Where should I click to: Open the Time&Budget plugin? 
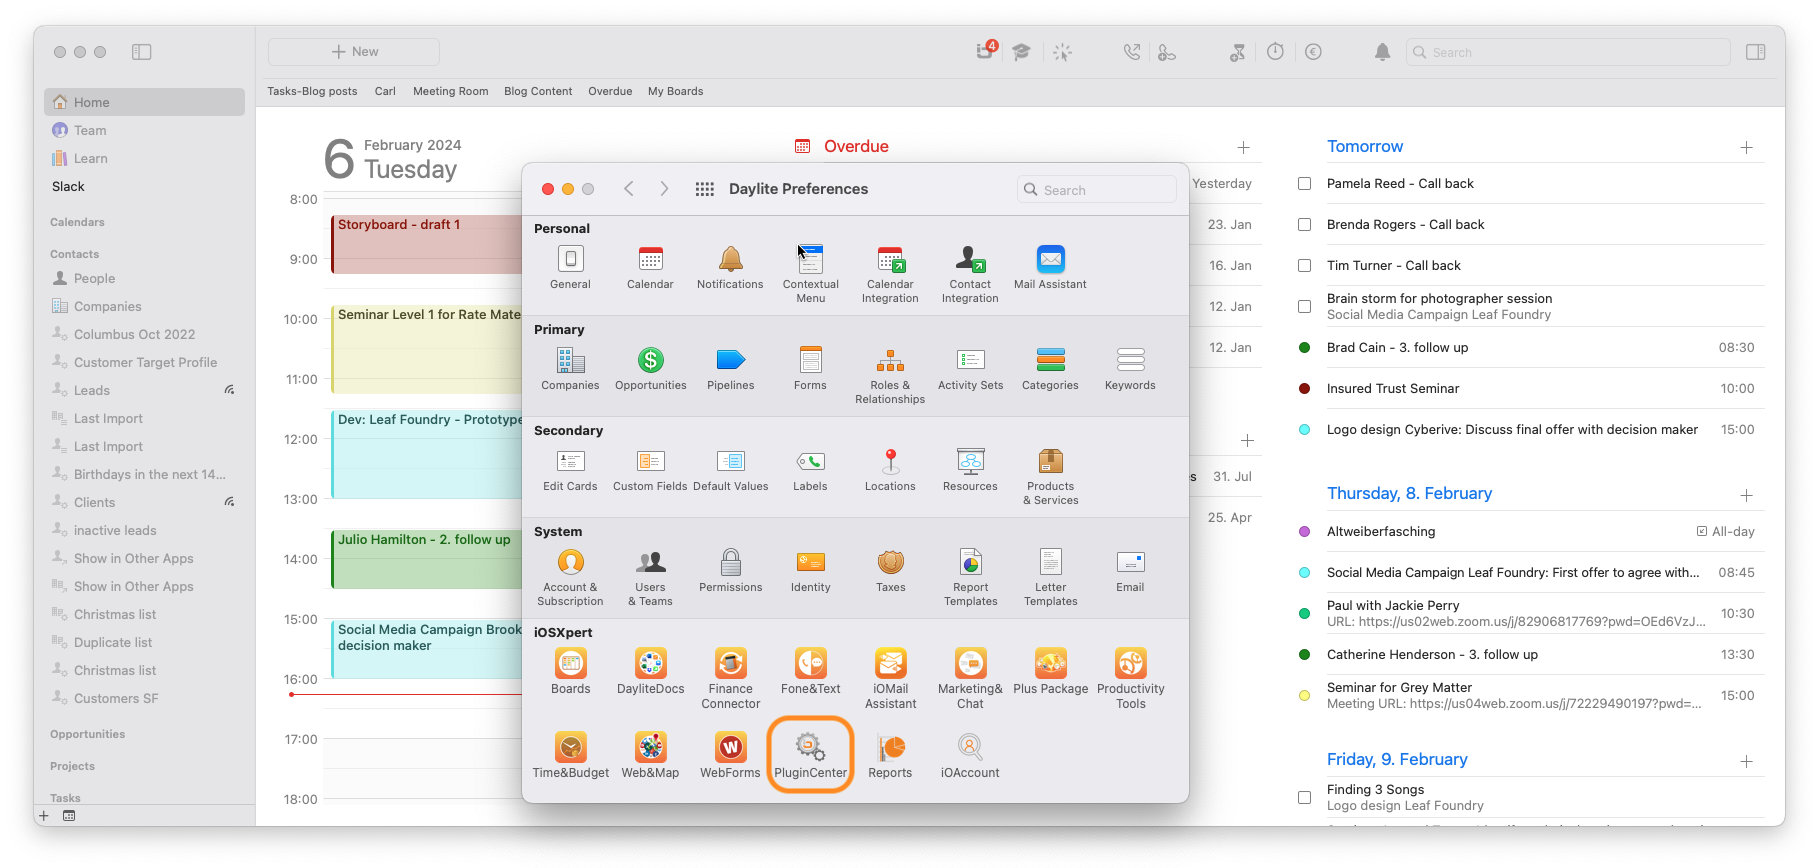pyautogui.click(x=571, y=755)
